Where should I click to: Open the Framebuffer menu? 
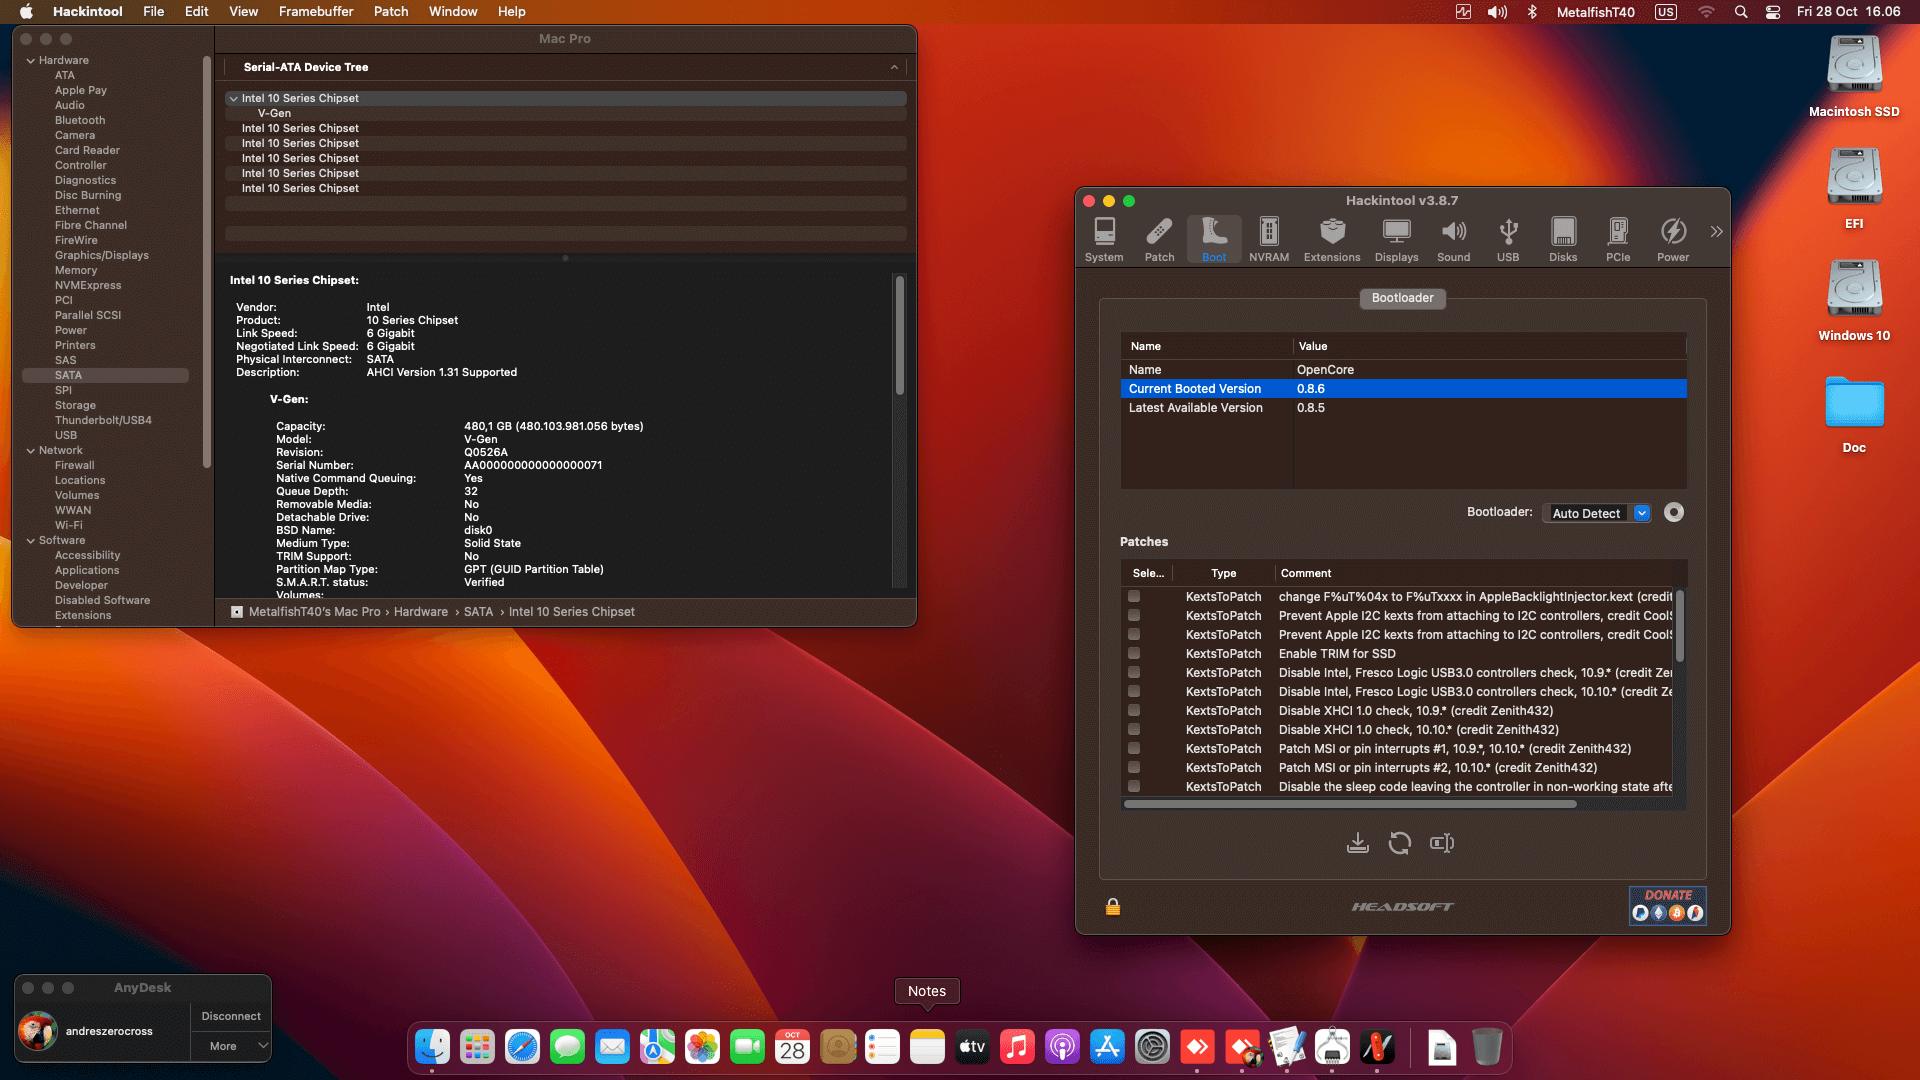pyautogui.click(x=315, y=11)
